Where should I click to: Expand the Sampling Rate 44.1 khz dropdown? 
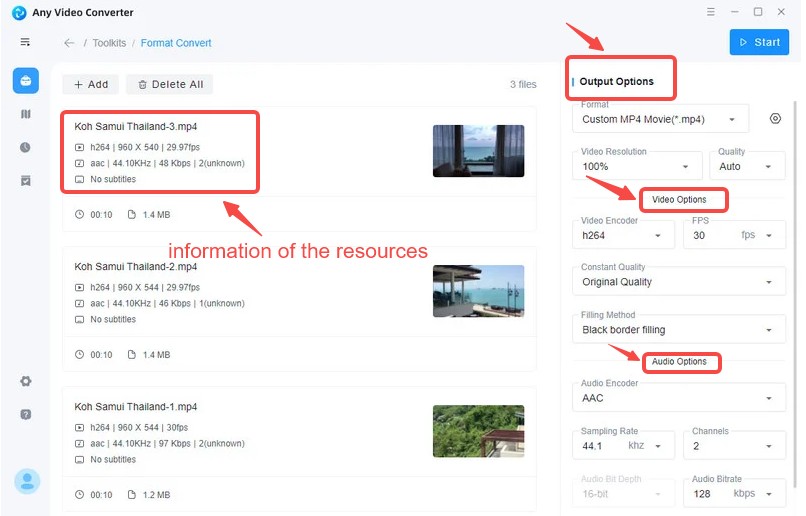(623, 445)
